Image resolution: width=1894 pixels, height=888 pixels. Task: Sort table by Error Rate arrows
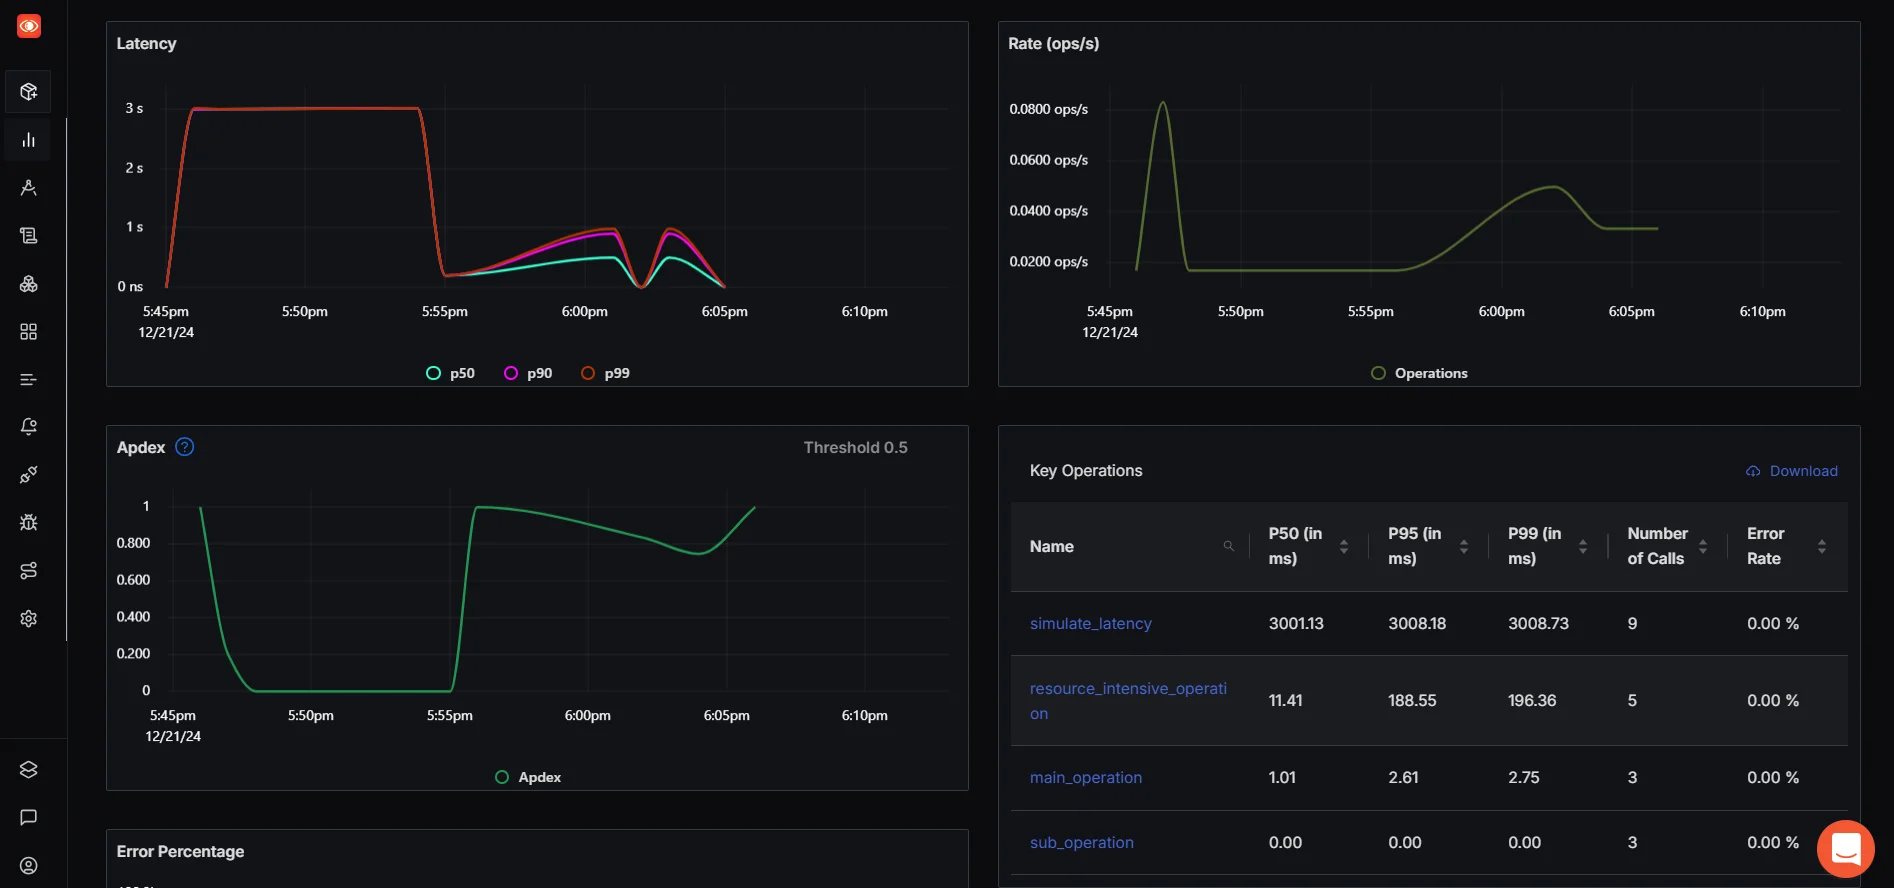tap(1822, 546)
